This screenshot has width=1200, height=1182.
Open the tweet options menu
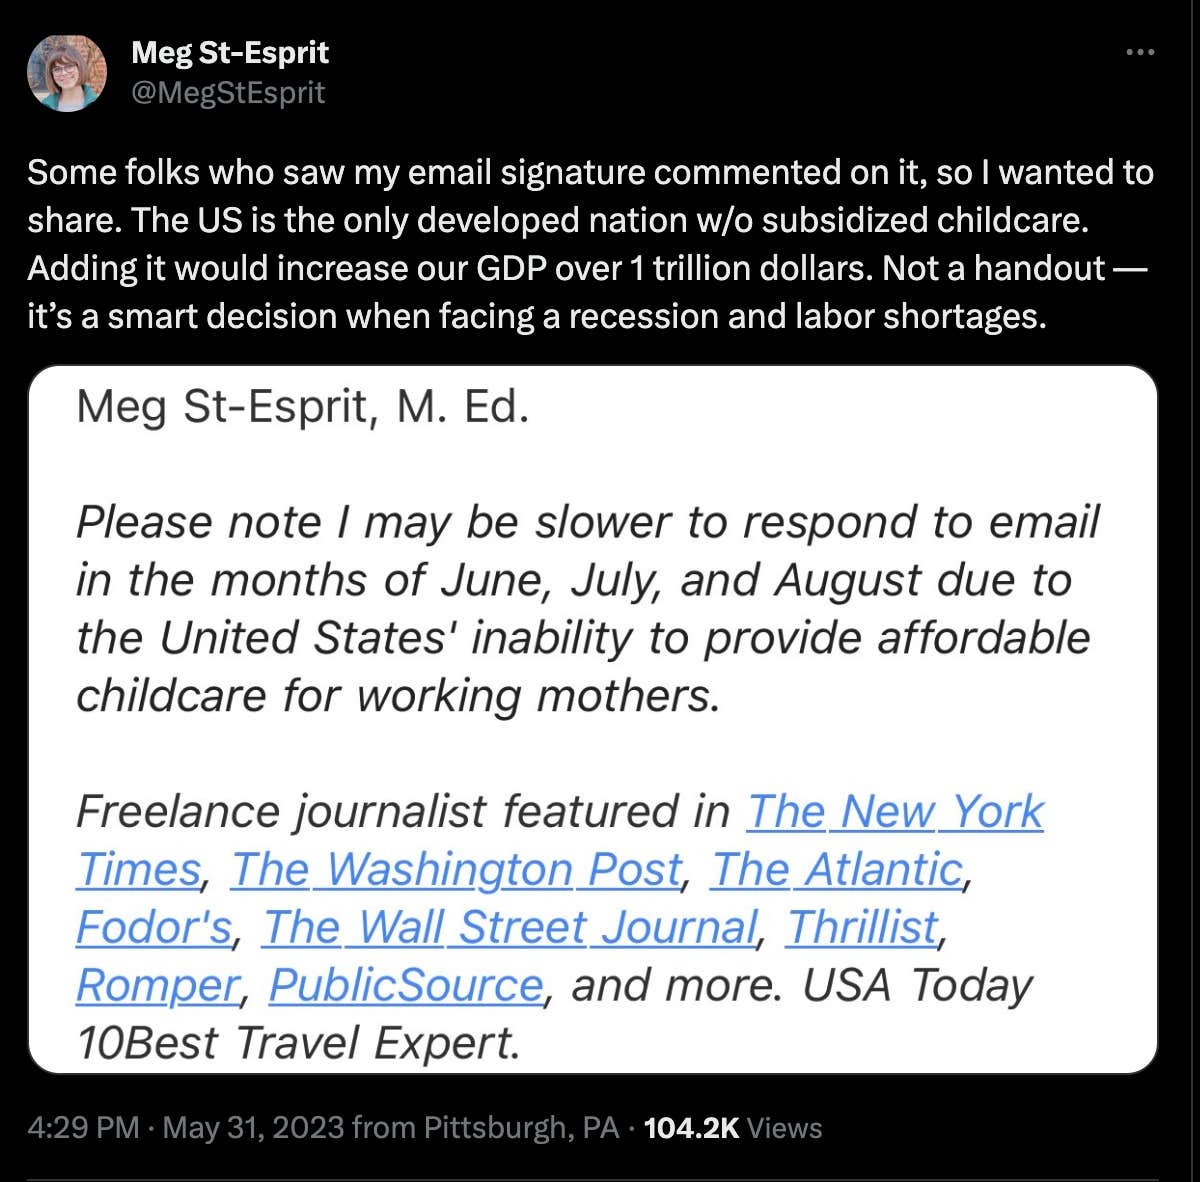tap(1141, 52)
